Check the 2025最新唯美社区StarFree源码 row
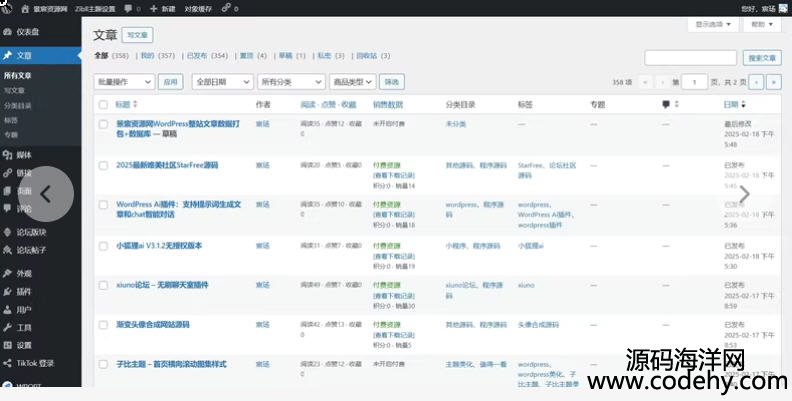 coord(104,165)
